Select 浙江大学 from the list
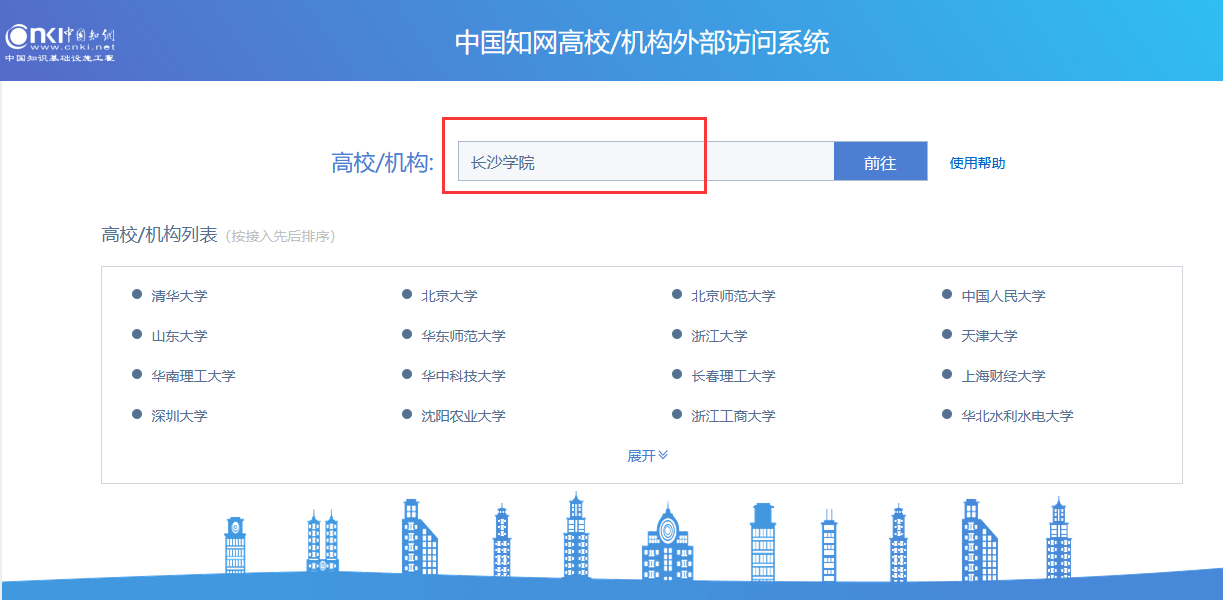This screenshot has width=1223, height=600. [719, 336]
